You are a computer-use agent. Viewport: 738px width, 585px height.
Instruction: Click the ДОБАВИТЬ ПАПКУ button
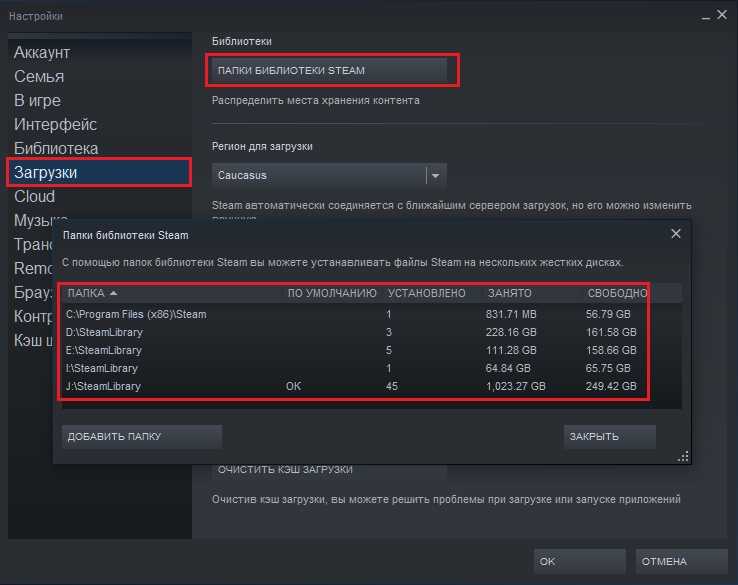pyautogui.click(x=142, y=437)
